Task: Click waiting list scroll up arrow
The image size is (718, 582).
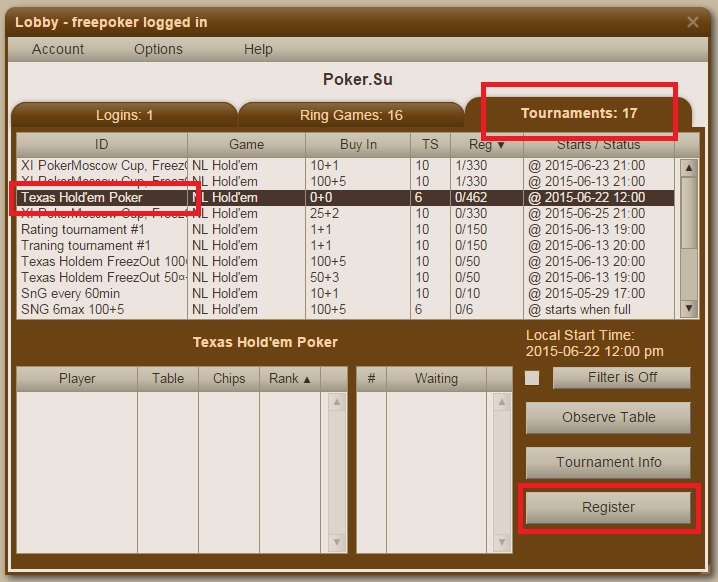Action: click(502, 402)
